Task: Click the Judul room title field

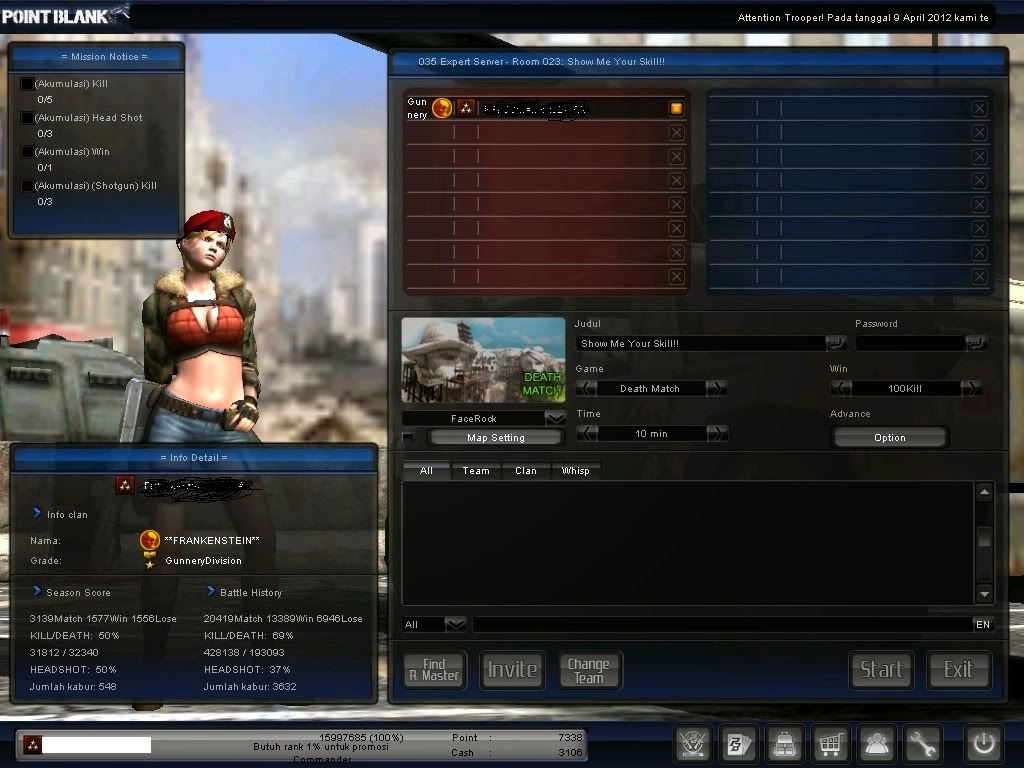Action: click(699, 344)
